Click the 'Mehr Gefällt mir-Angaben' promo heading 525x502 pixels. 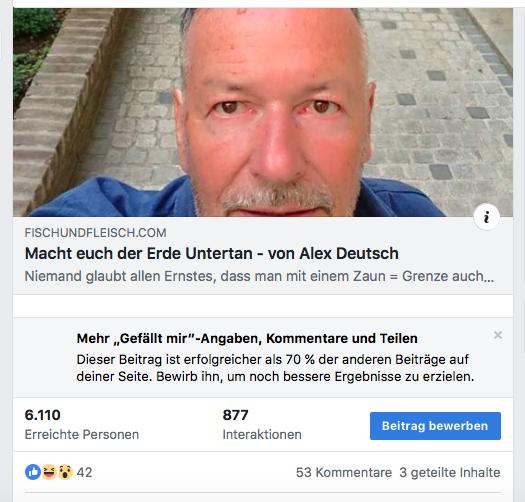click(247, 339)
